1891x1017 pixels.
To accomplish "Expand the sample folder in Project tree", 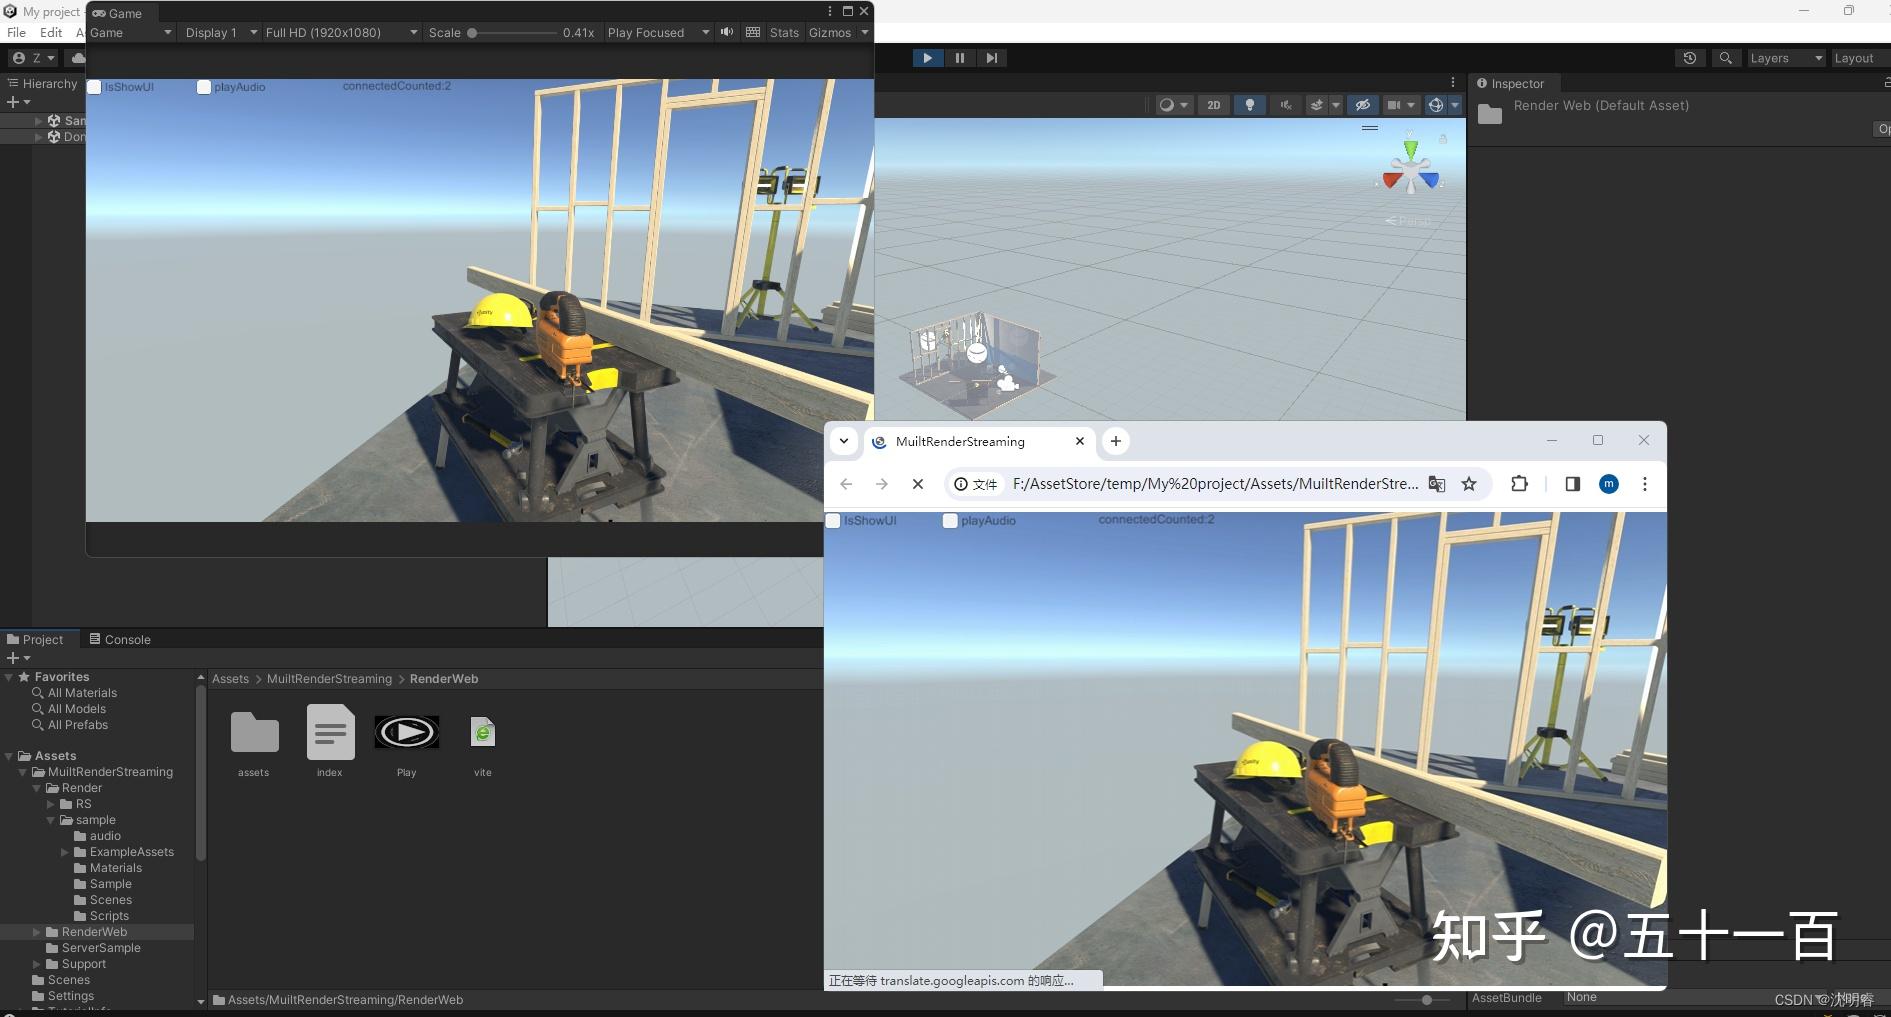I will [50, 819].
